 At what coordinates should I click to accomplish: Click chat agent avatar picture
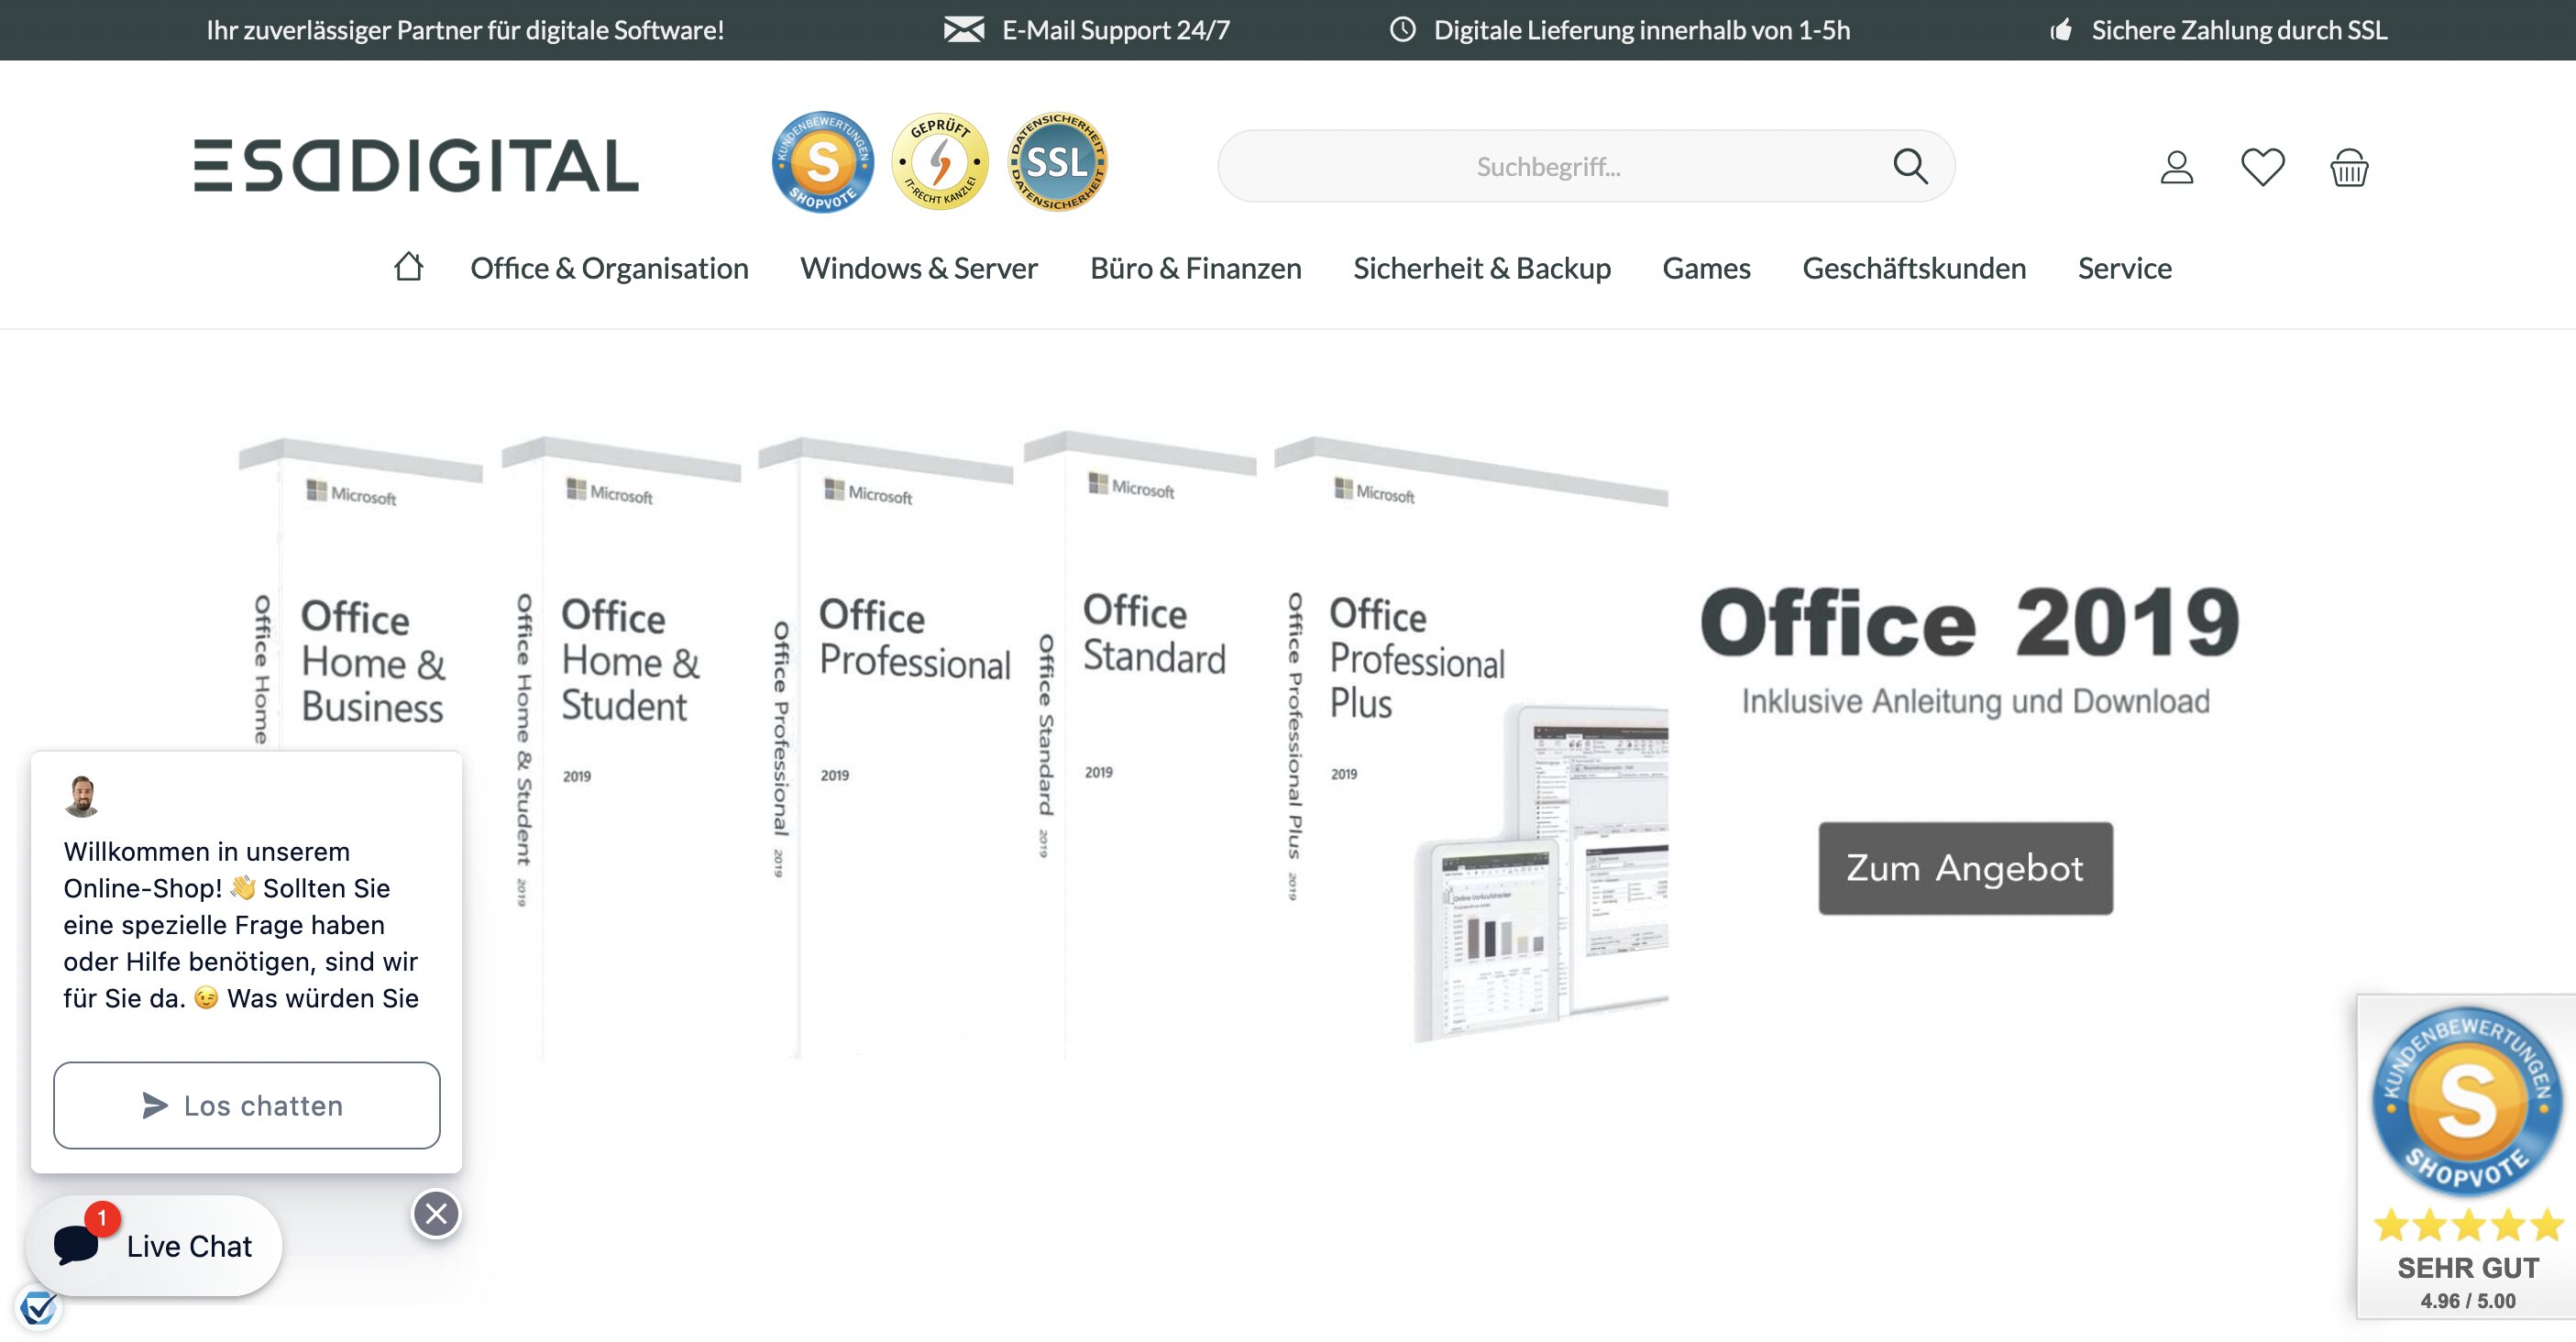[x=82, y=796]
